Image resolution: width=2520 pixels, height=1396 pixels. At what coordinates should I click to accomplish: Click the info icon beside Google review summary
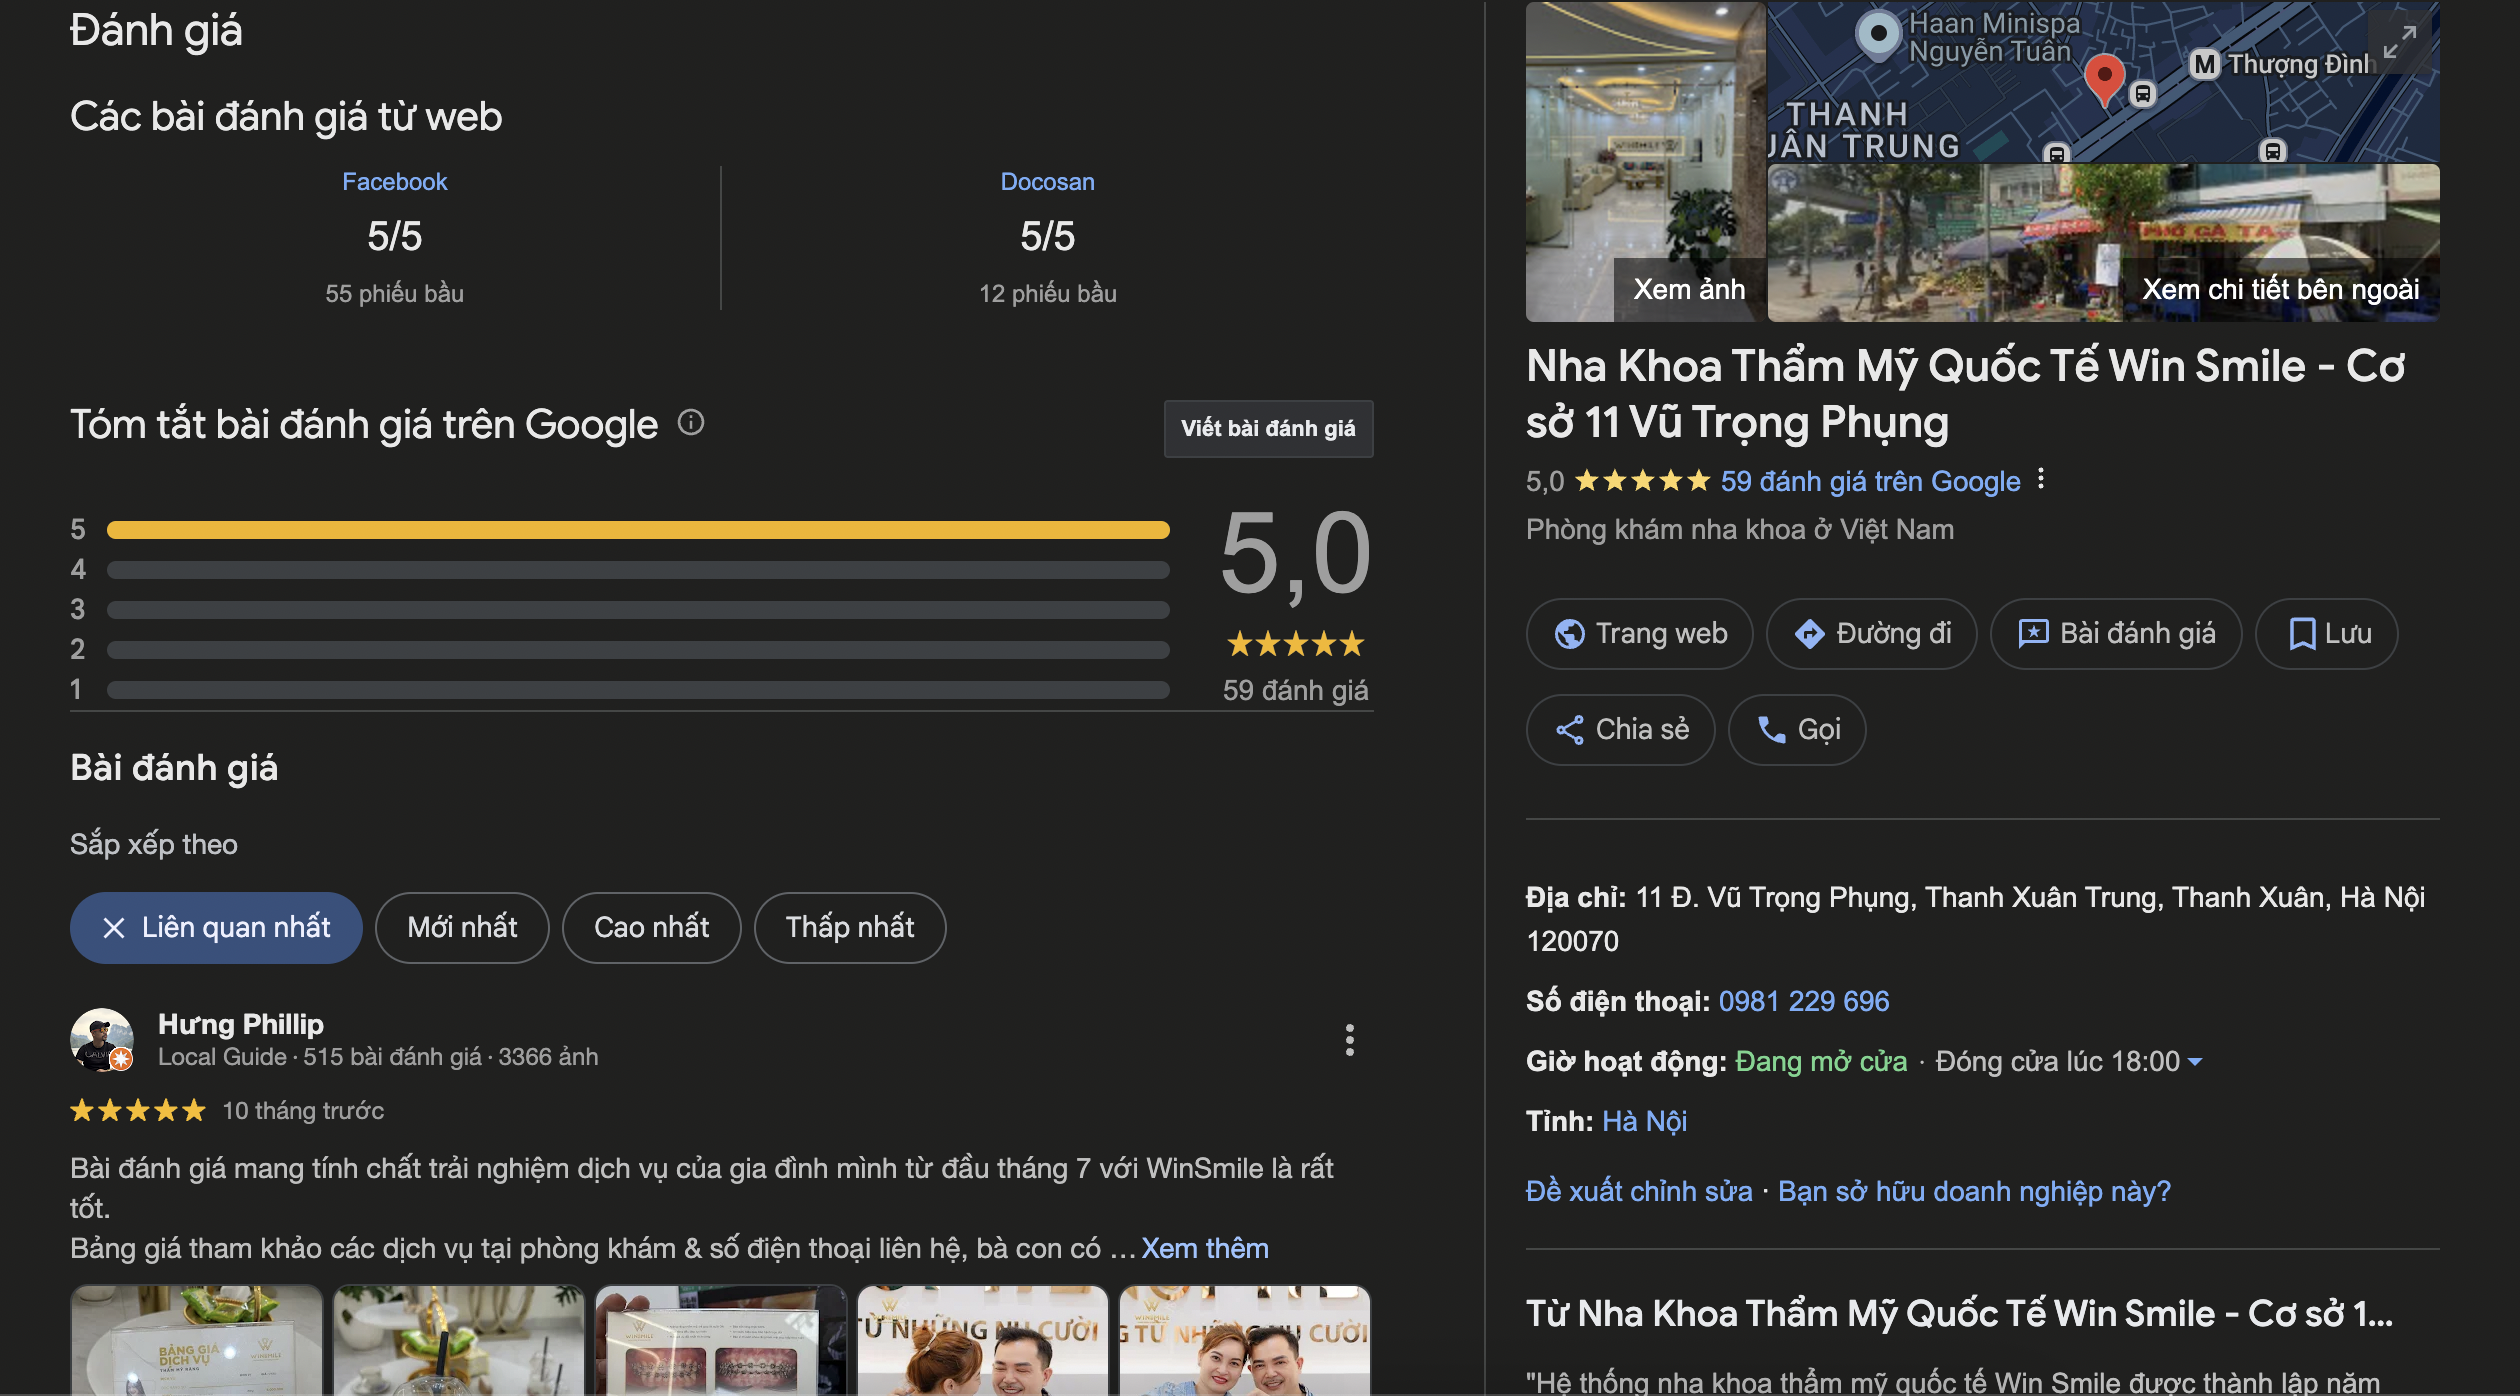point(691,423)
